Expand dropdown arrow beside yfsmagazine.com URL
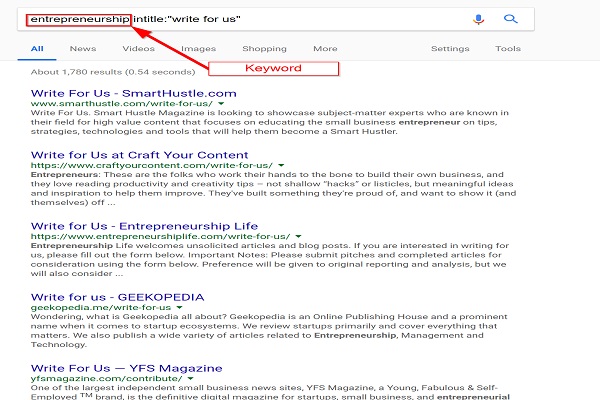The width and height of the screenshot is (600, 400). coord(191,379)
